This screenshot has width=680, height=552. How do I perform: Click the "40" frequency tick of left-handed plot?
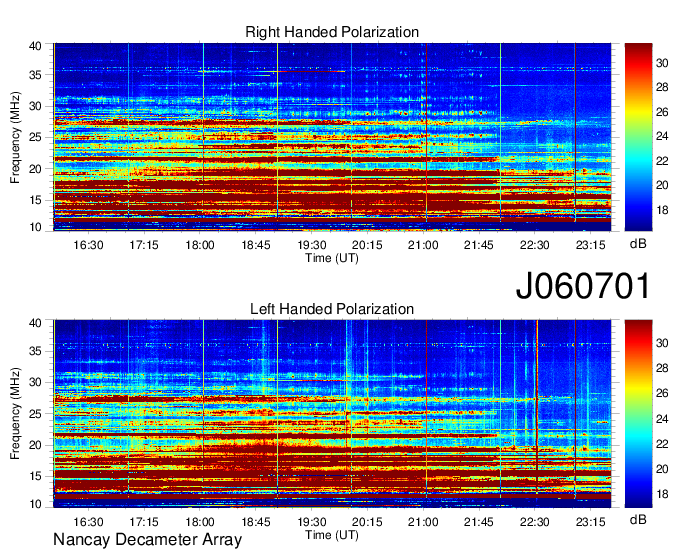35,323
